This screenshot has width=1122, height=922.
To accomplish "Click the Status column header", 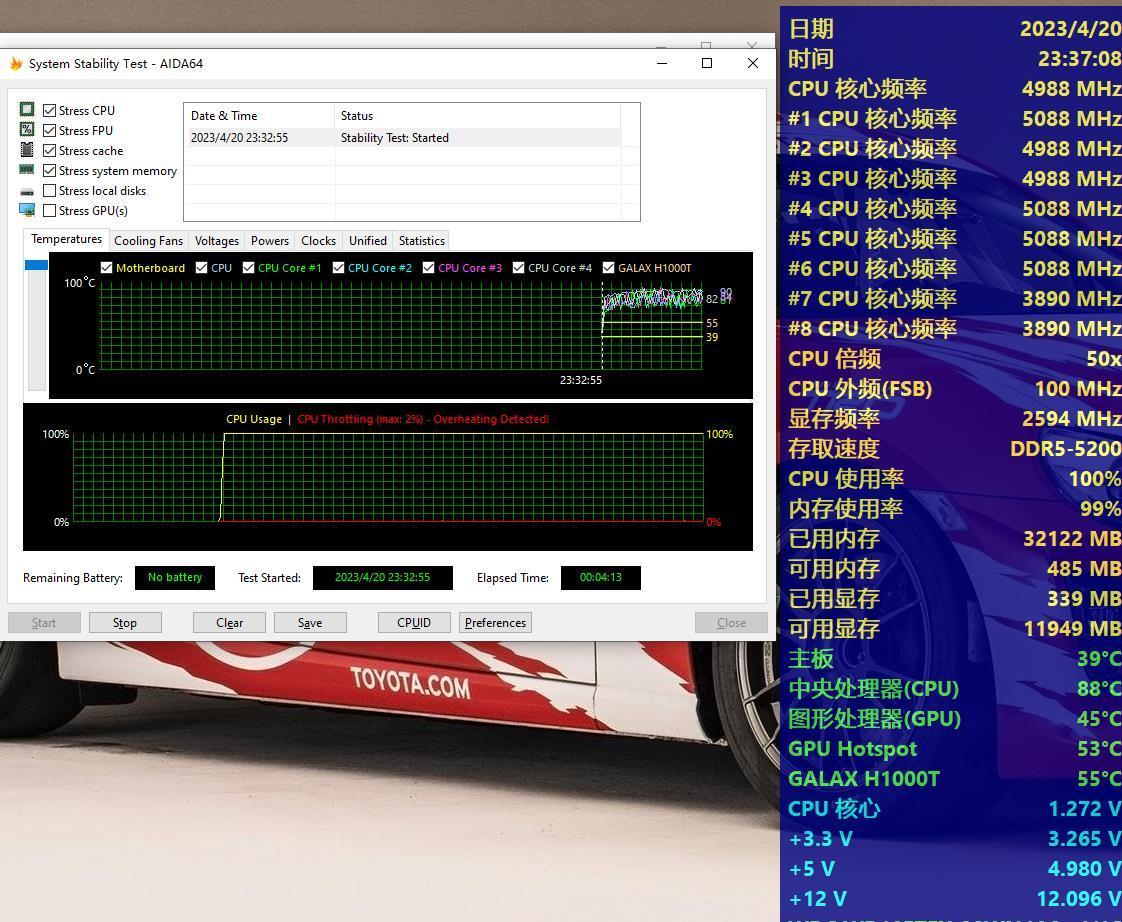I will click(x=477, y=115).
